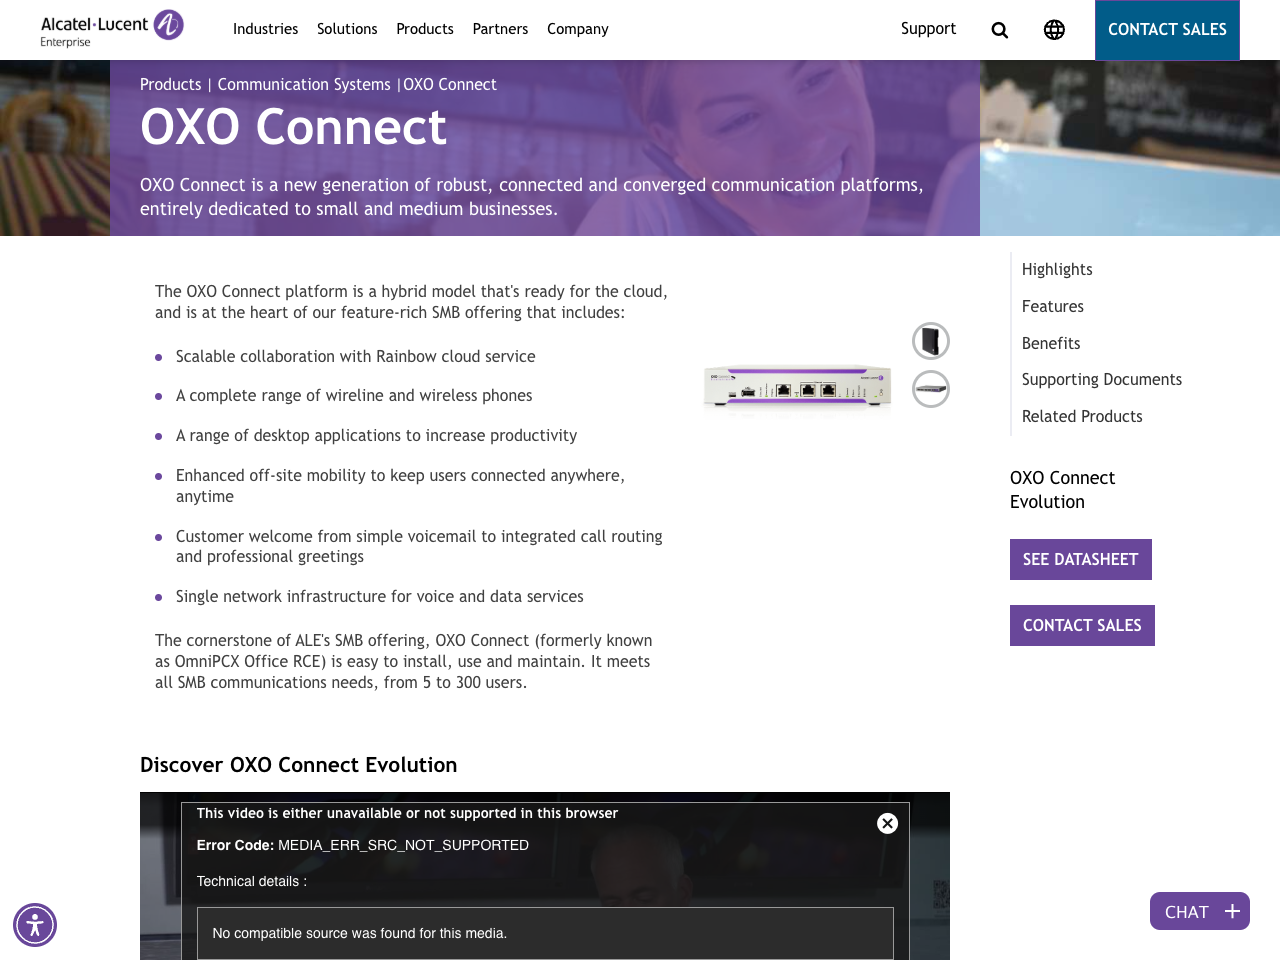
Task: Click desktop applications productivity bullet
Action: click(376, 436)
